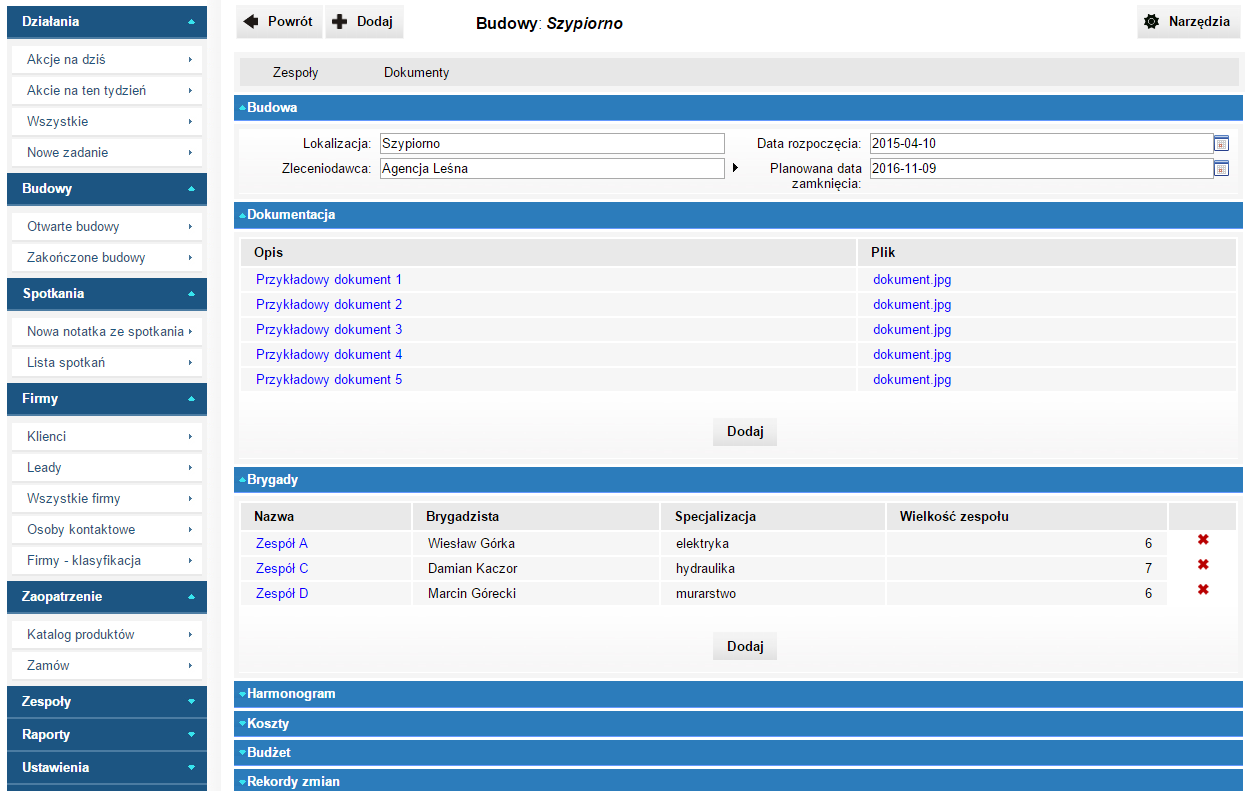Click the calendar icon beside Data rozpoczęcia
1245x791 pixels.
[x=1220, y=143]
